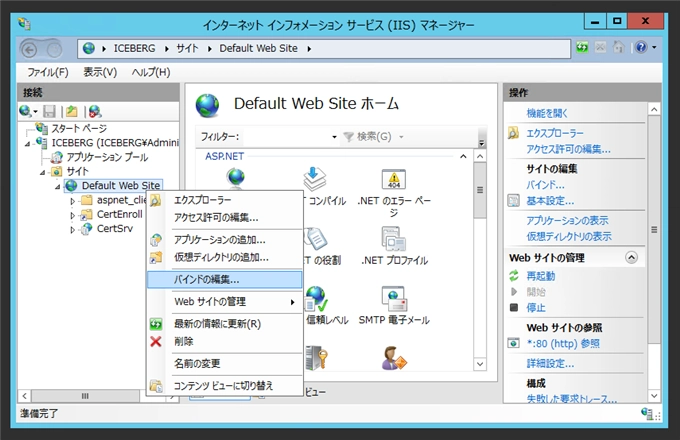
Task: Open the .NET エラー ページ feature icon
Action: click(394, 179)
